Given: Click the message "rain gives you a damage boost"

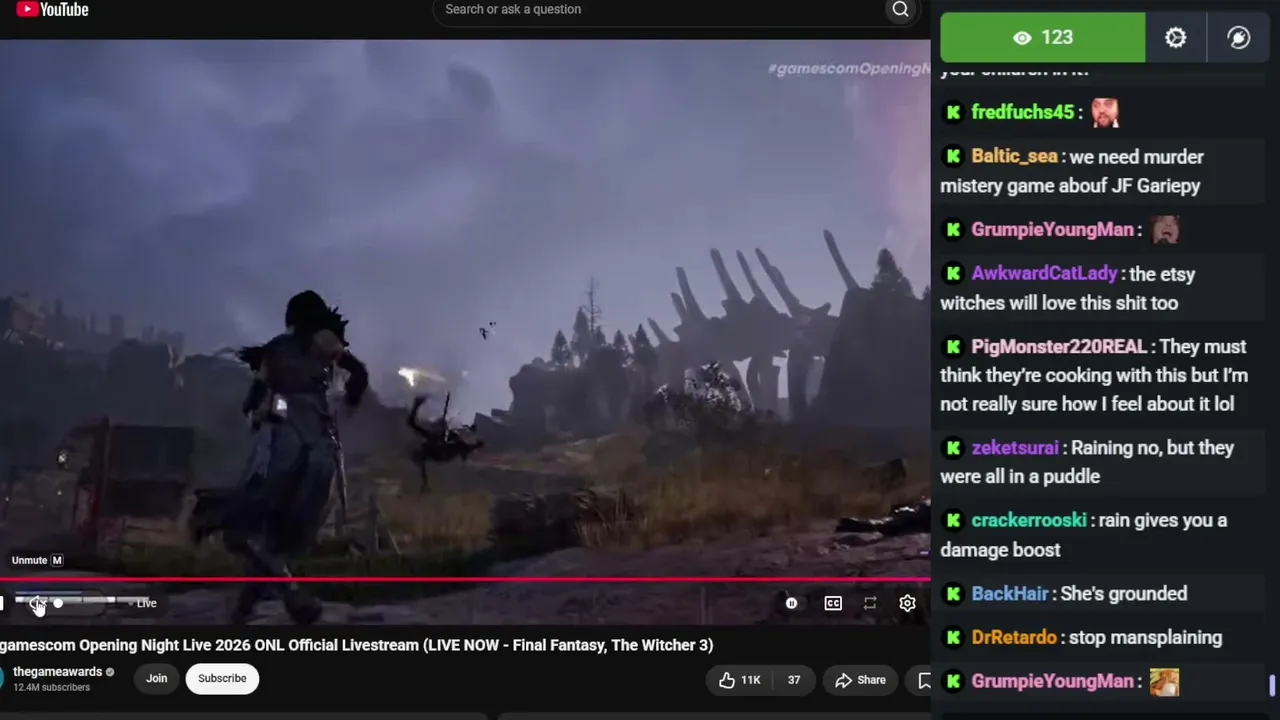Looking at the screenshot, I should click(1084, 535).
